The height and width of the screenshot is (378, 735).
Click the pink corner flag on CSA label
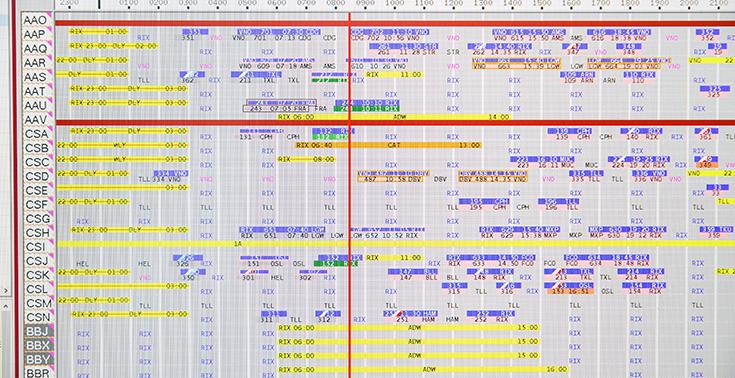pos(51,129)
